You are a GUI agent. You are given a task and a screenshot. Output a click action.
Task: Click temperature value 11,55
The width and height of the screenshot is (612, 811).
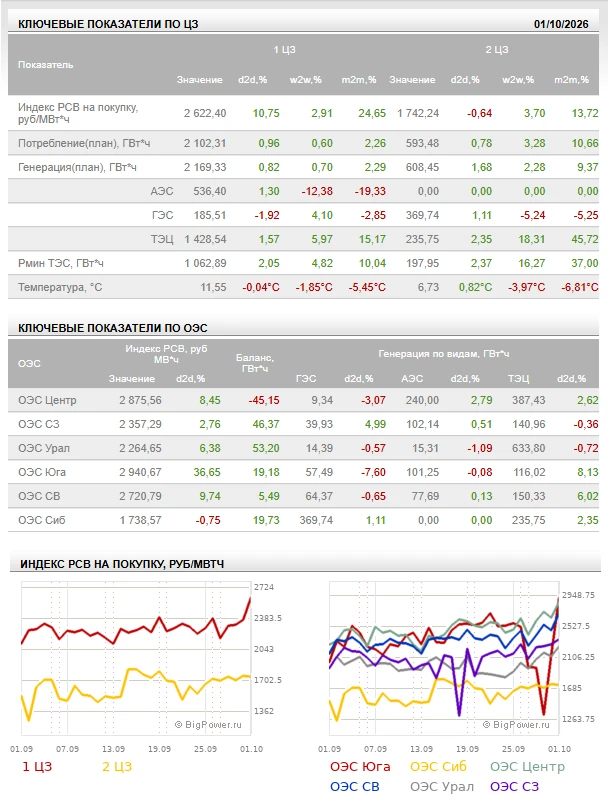coord(213,287)
